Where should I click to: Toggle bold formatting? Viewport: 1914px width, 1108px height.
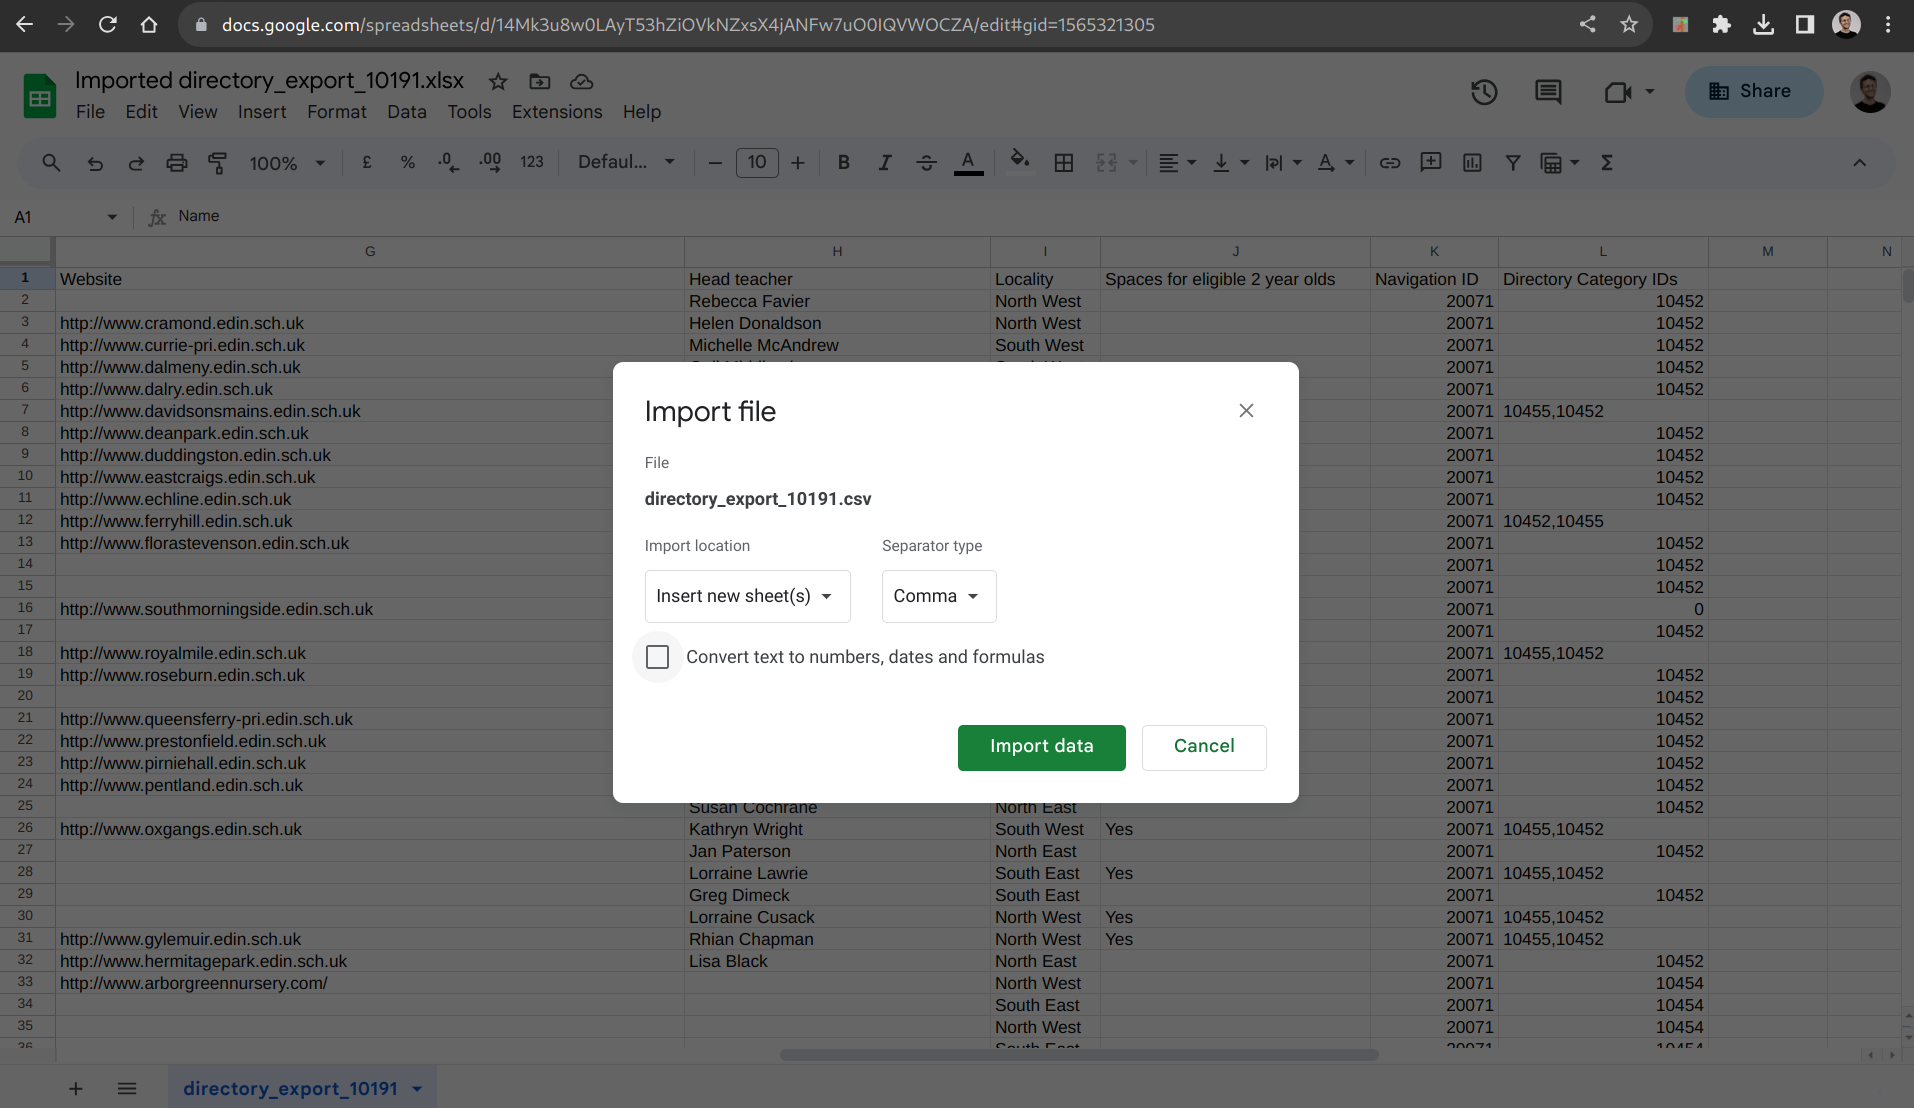pos(843,163)
